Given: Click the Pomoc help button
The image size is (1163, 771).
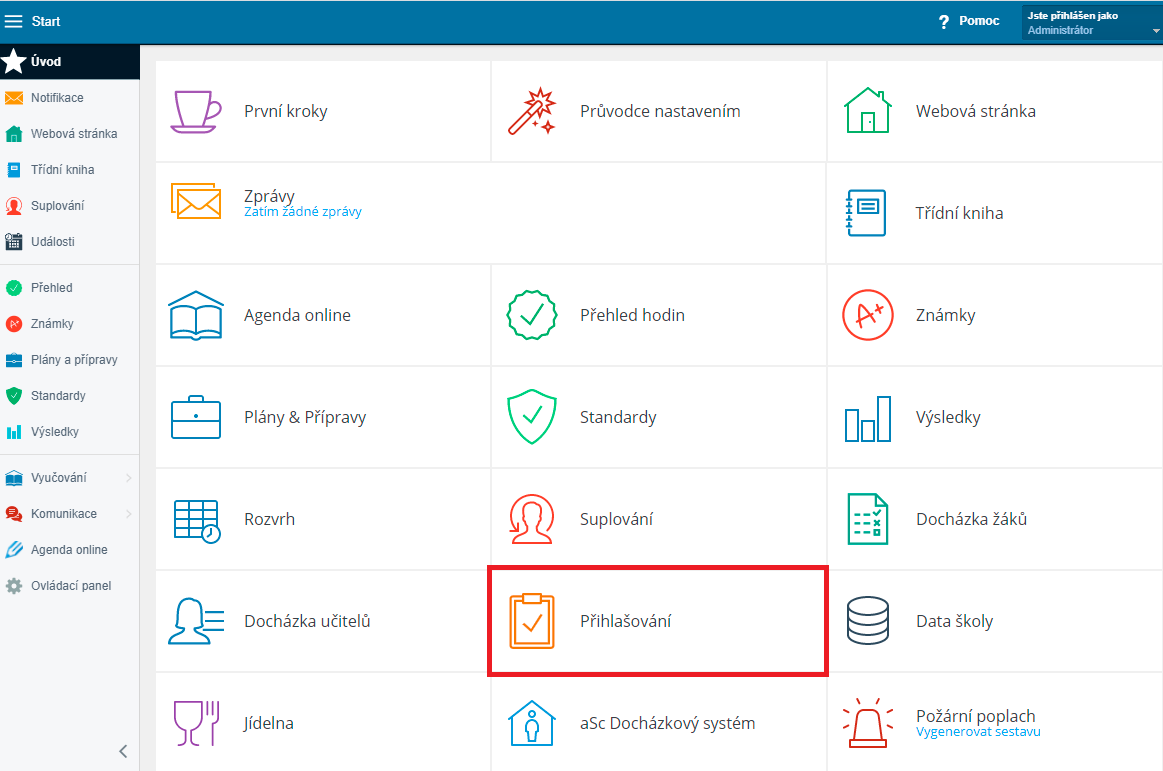Looking at the screenshot, I should [x=969, y=21].
